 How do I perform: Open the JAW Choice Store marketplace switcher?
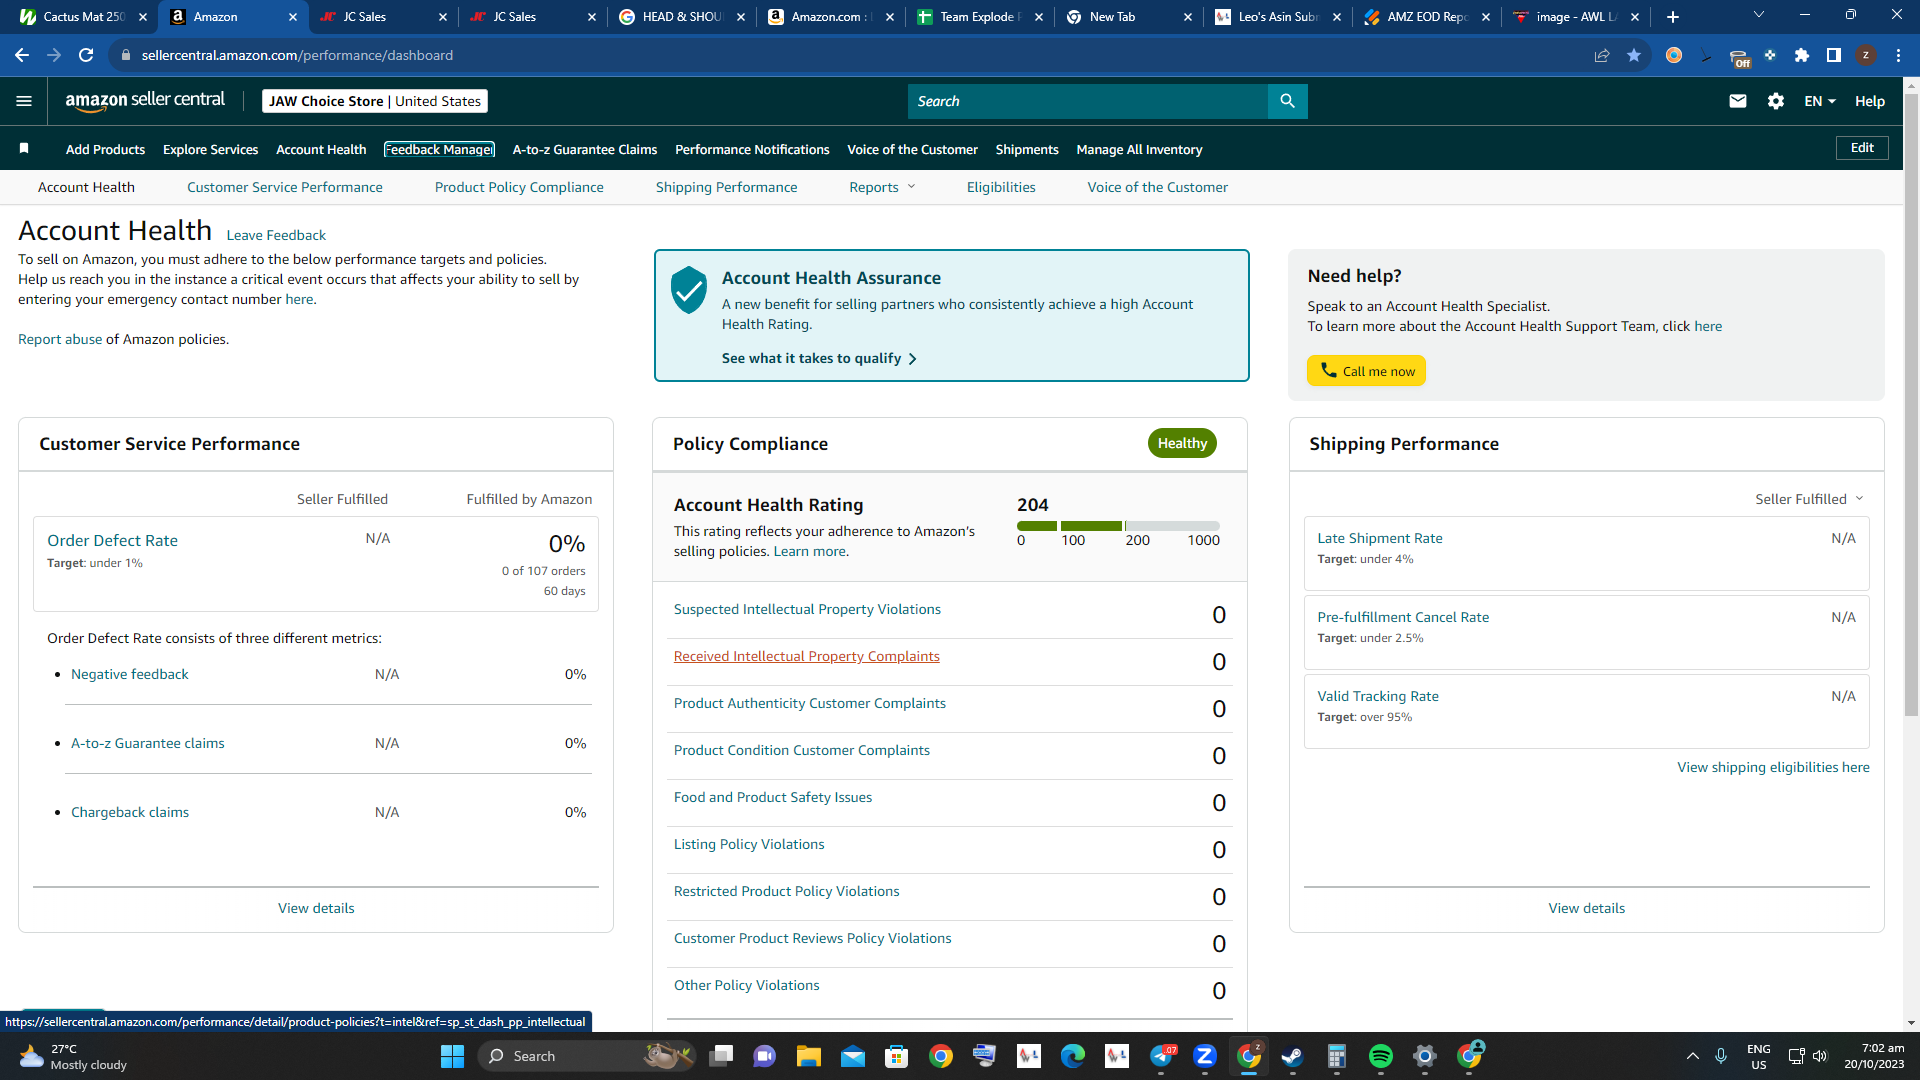coord(375,101)
